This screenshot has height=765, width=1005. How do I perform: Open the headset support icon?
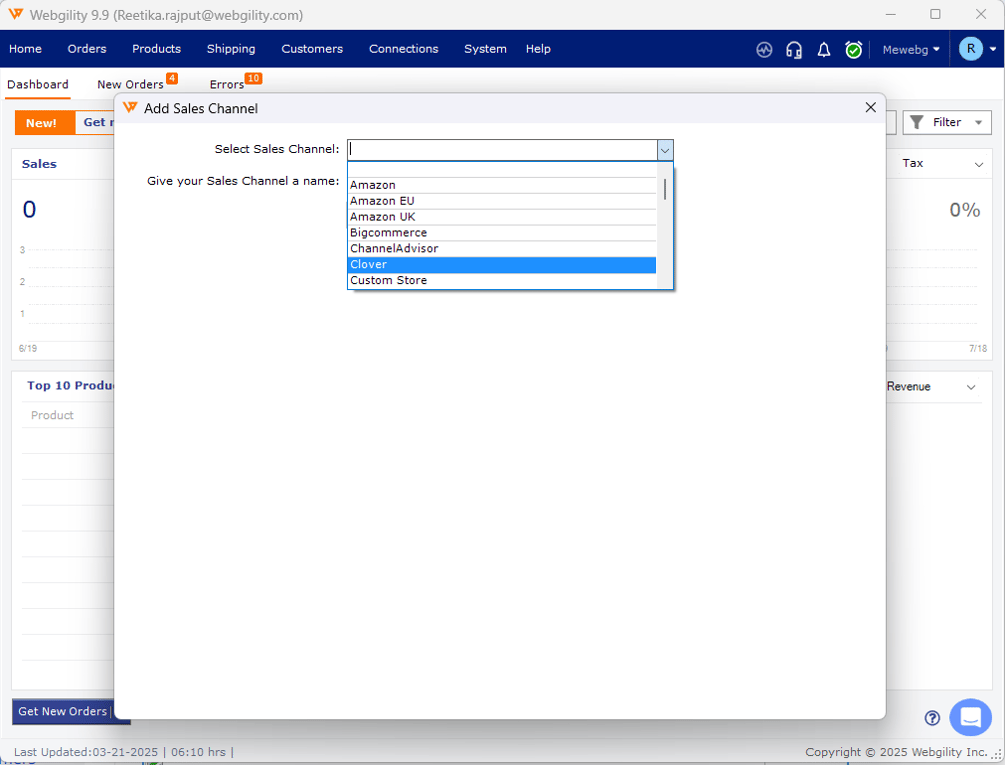(x=794, y=49)
